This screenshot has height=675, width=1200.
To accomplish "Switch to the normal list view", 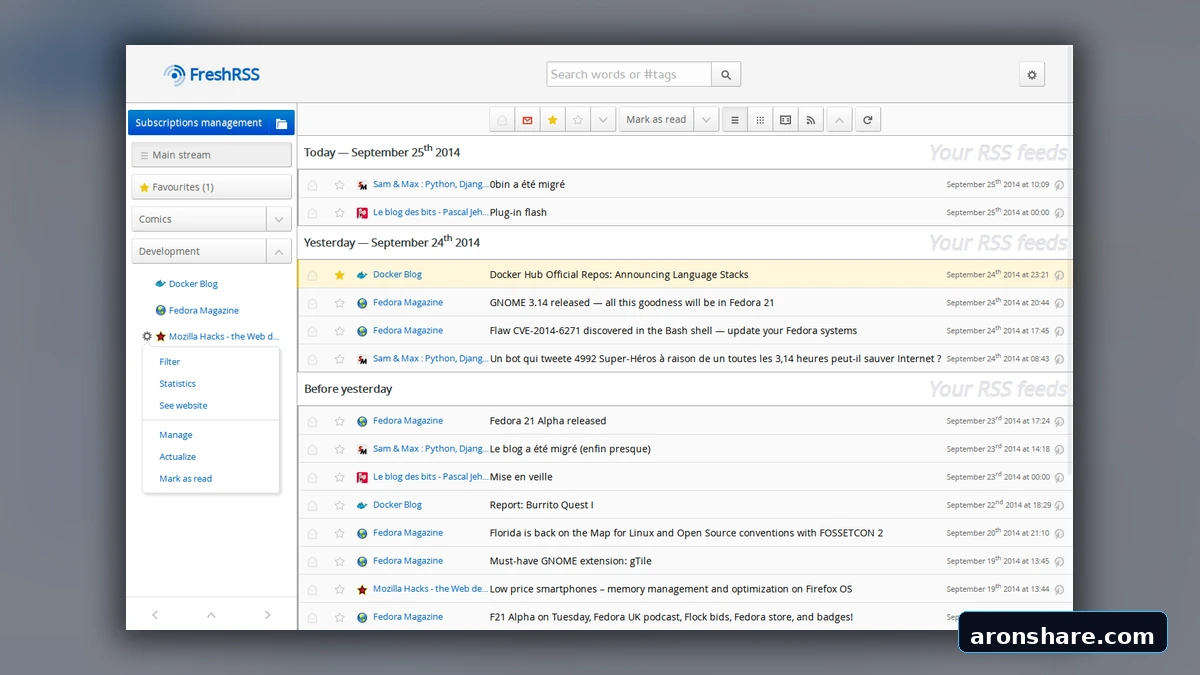I will pyautogui.click(x=735, y=120).
